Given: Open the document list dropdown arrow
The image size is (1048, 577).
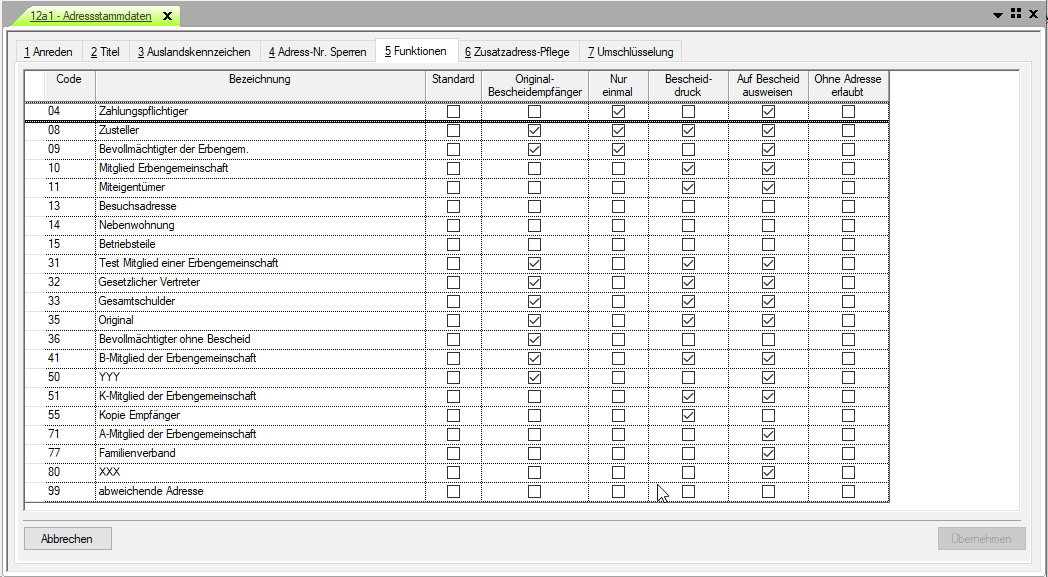Looking at the screenshot, I should pos(998,15).
